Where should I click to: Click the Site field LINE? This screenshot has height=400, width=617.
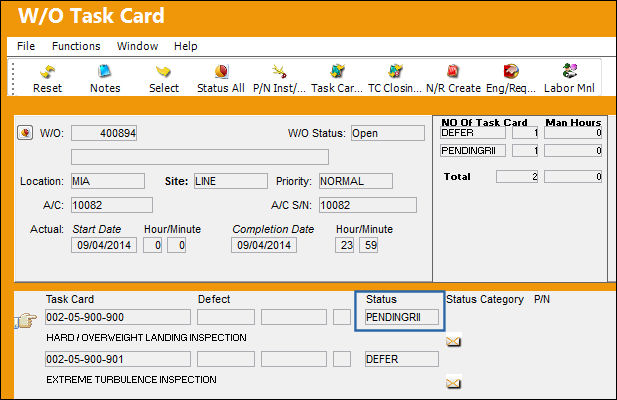tap(231, 181)
